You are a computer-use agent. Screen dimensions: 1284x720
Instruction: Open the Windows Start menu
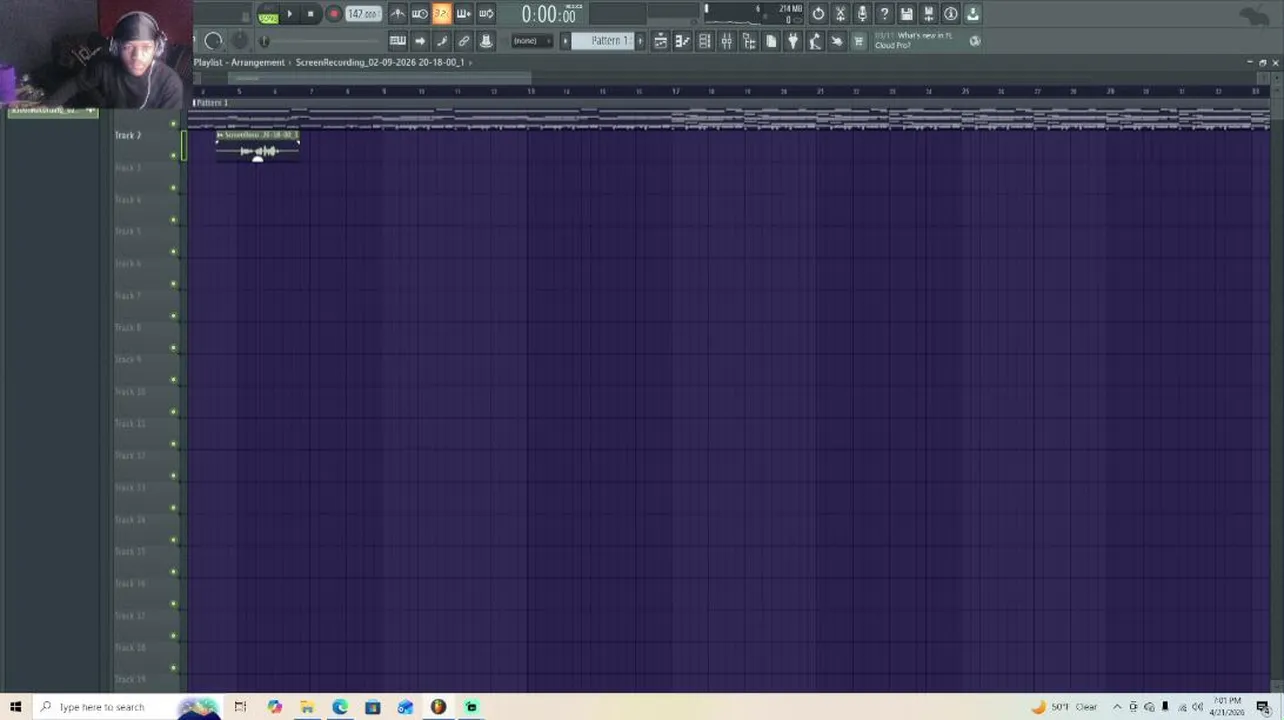(x=15, y=707)
